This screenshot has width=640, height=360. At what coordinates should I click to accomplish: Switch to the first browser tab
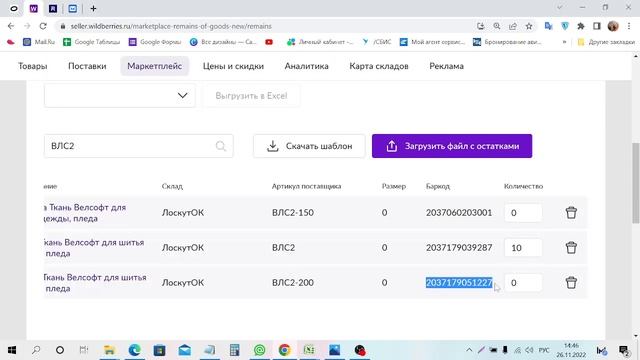point(14,9)
